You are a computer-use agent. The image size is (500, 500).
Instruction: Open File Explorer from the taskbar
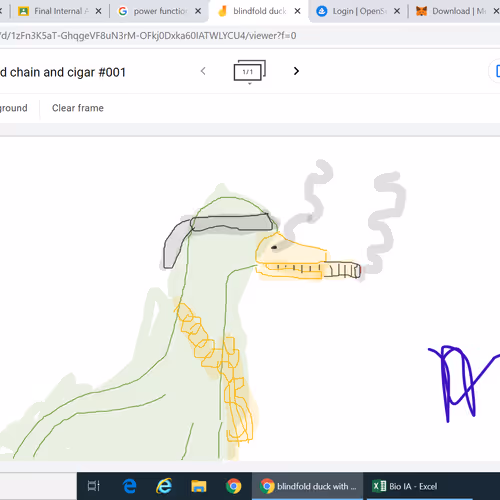199,486
